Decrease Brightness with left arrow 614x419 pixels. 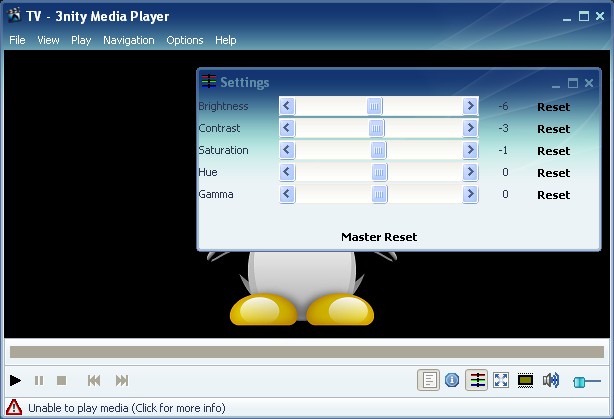(287, 106)
